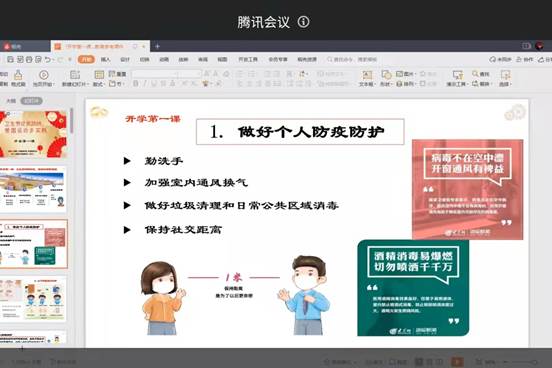Click the user avatar icon
The width and height of the screenshot is (552, 368).
point(539,46)
